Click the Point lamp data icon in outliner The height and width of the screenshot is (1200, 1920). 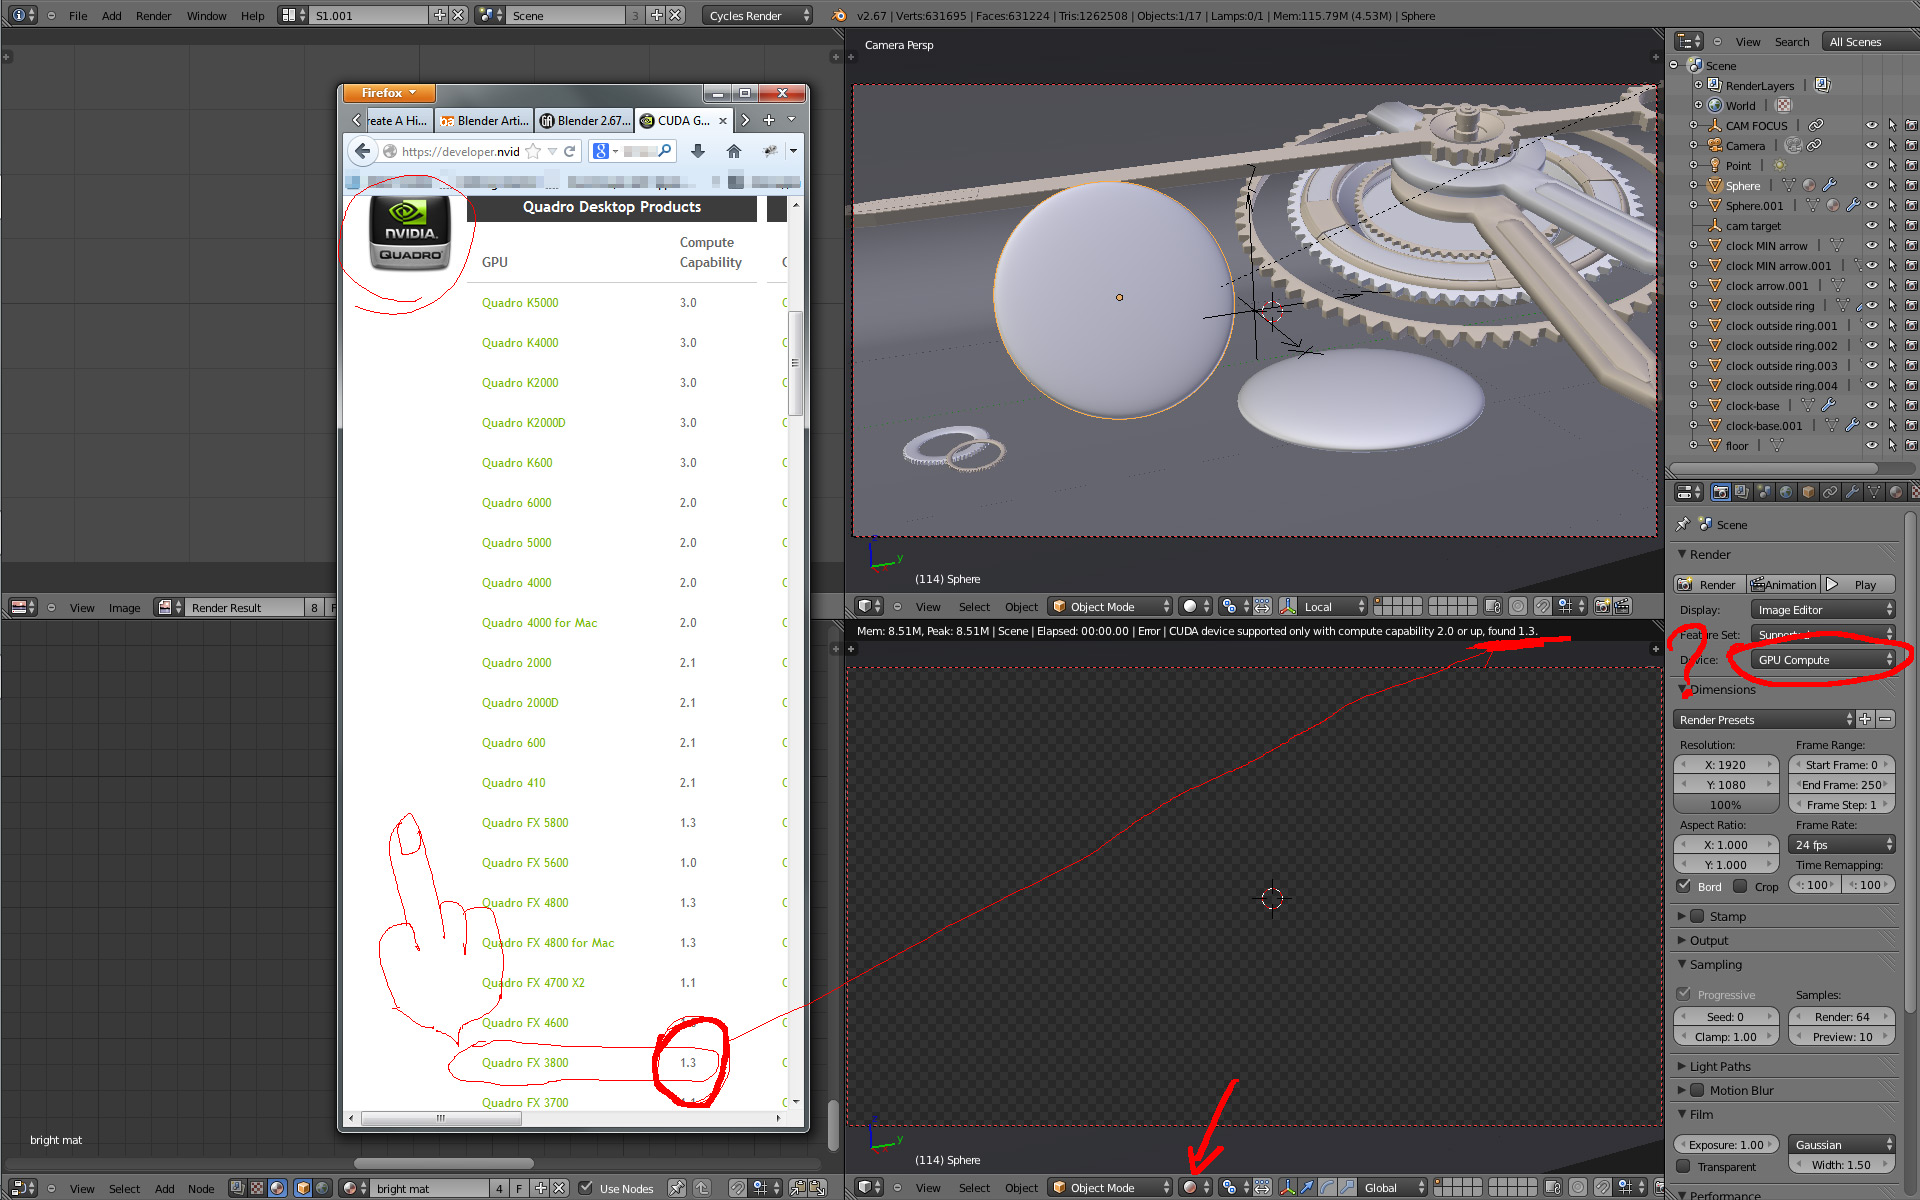[1780, 165]
